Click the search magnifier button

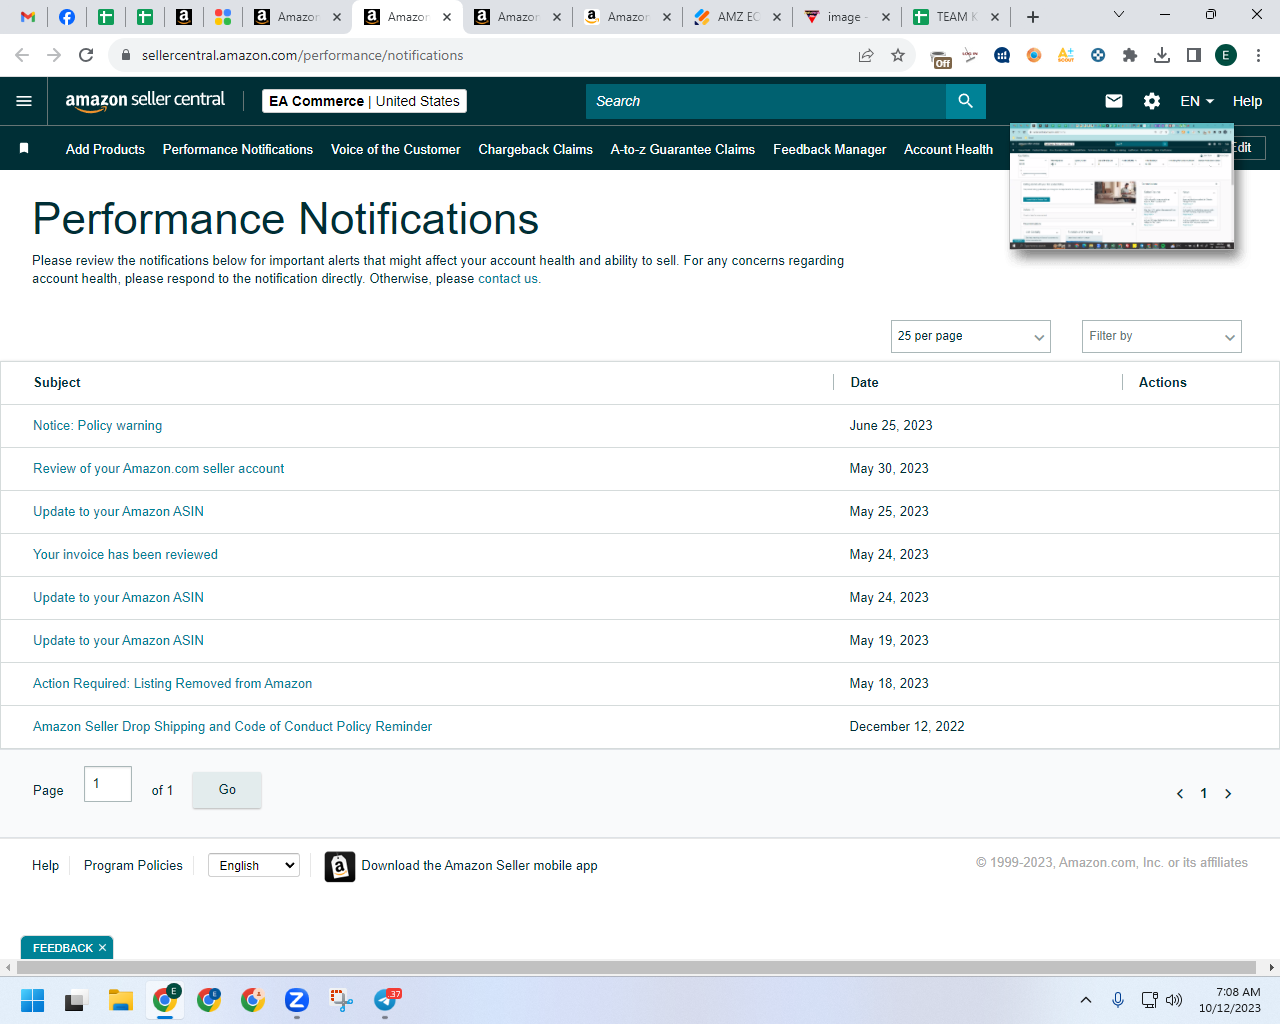click(x=965, y=101)
